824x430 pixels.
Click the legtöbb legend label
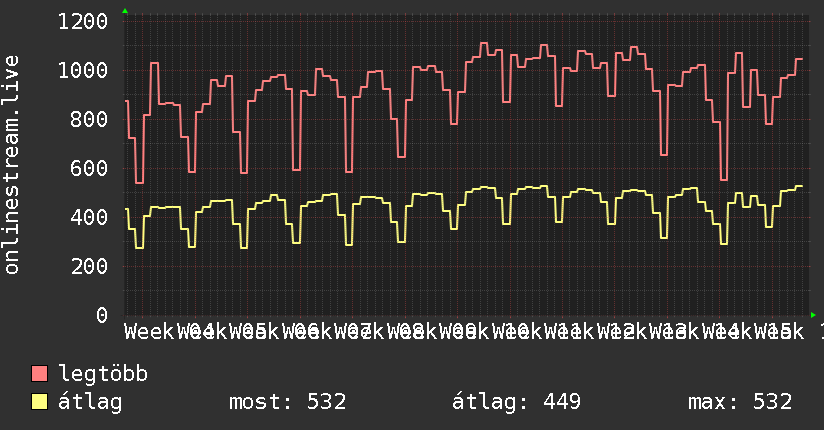pyautogui.click(x=103, y=374)
